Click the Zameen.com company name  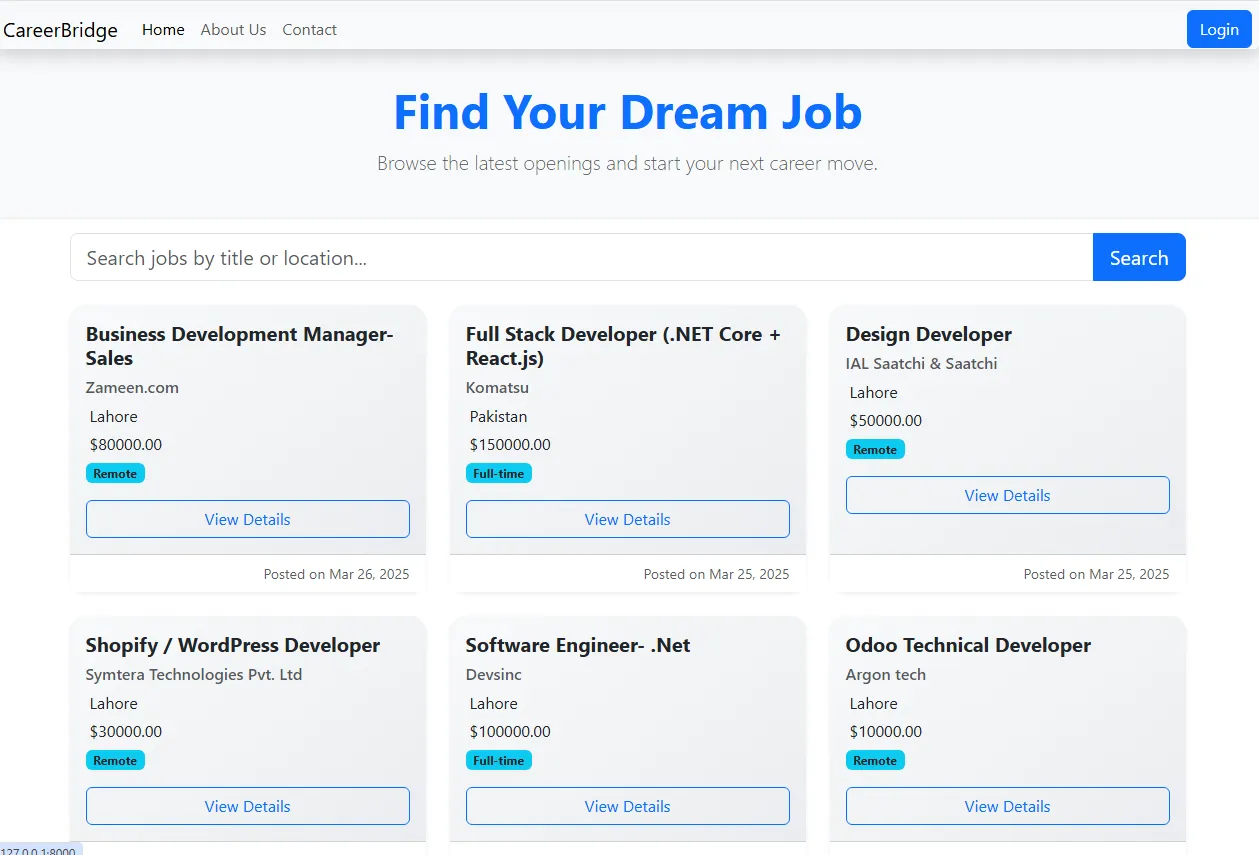tap(132, 387)
